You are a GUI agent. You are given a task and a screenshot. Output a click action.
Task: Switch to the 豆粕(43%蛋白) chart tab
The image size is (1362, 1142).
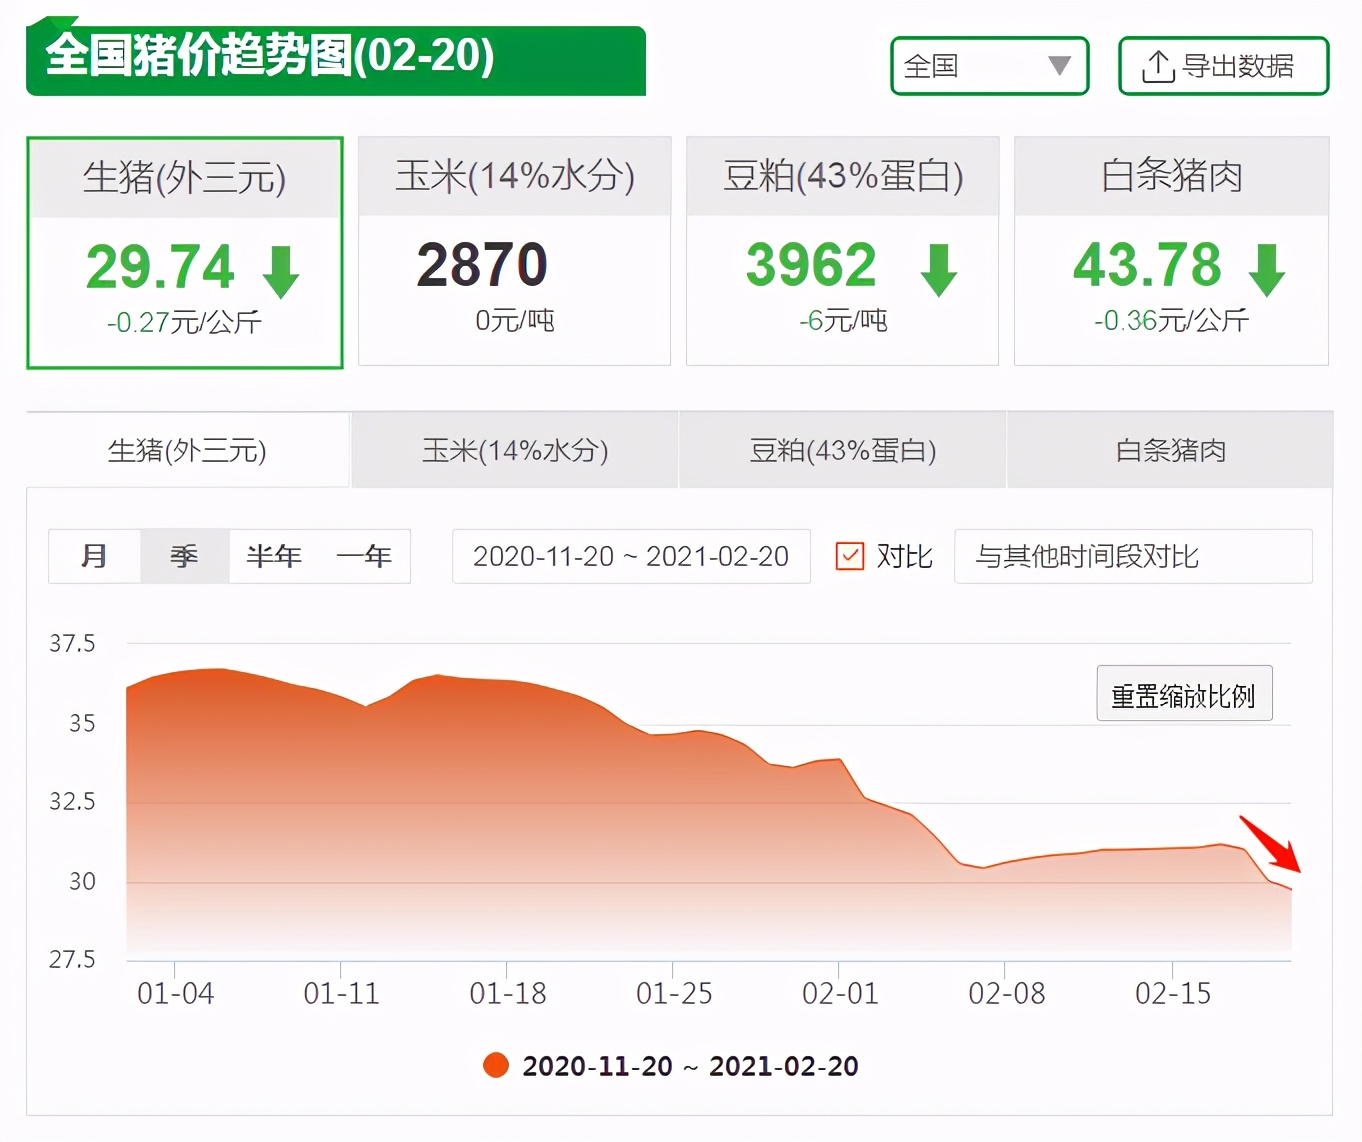coord(843,450)
